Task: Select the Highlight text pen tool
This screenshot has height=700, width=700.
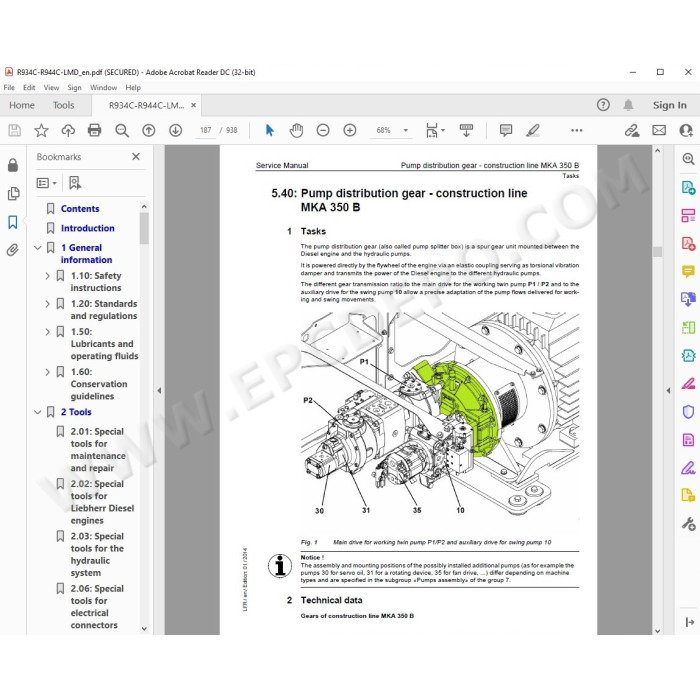Action: [533, 130]
